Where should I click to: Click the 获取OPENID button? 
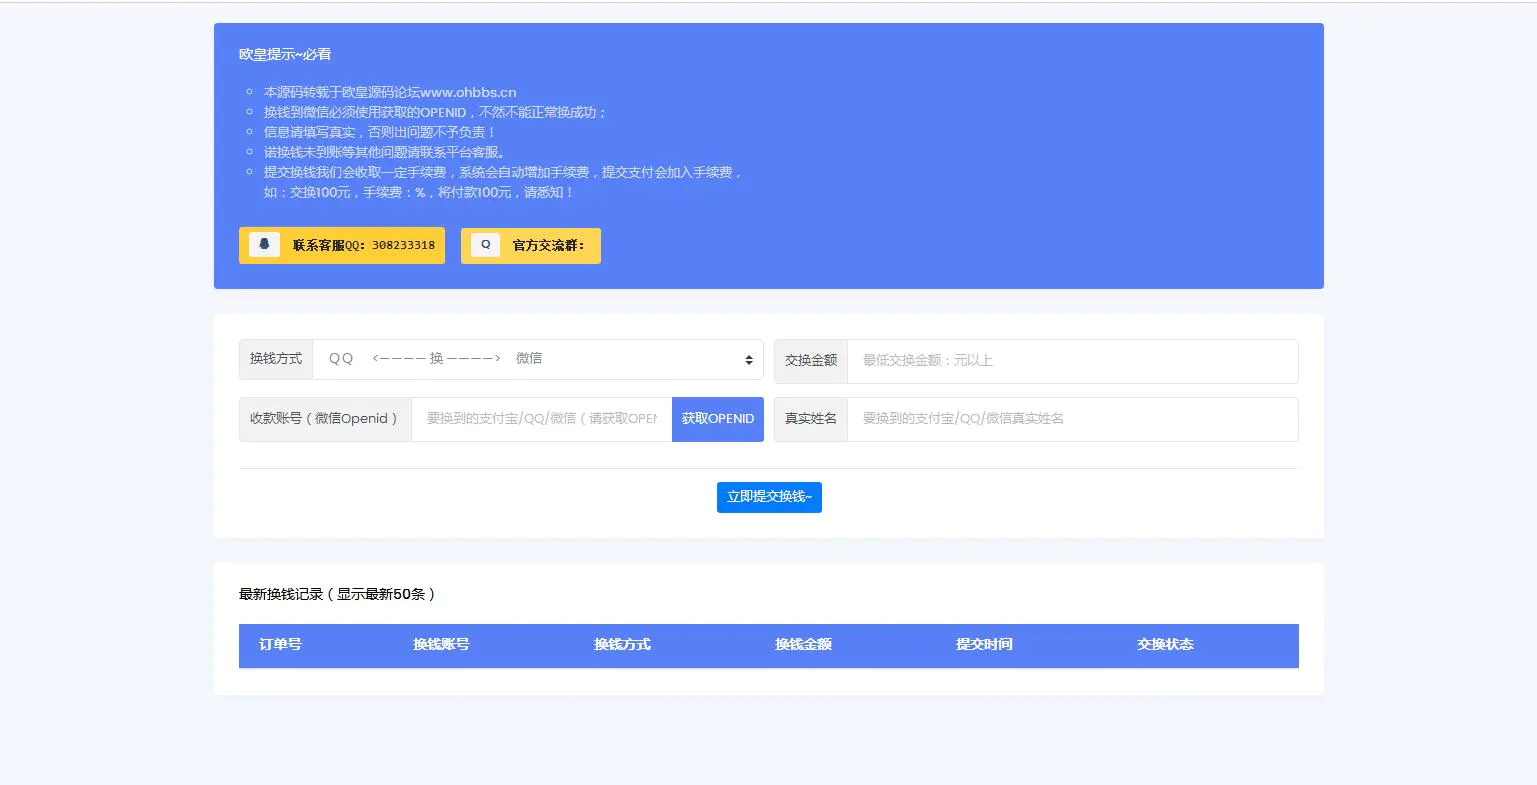coord(717,419)
